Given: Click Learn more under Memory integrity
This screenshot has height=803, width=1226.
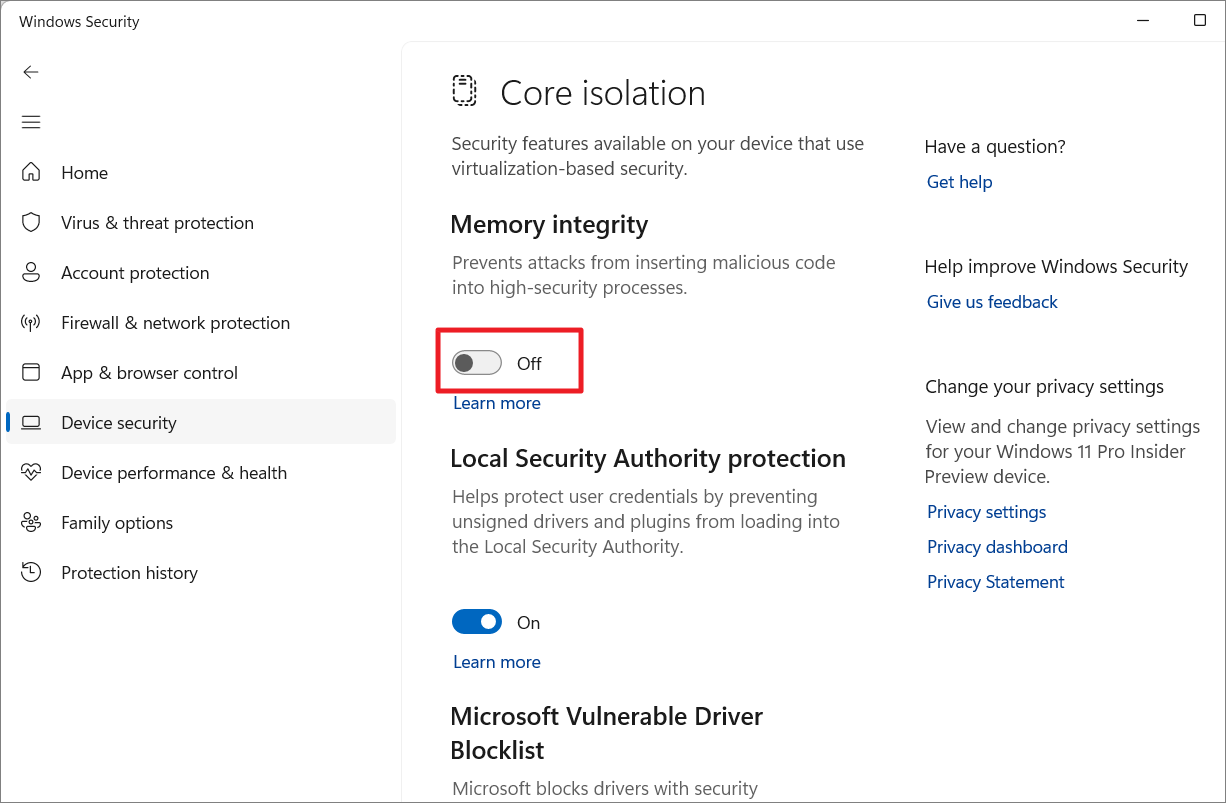Looking at the screenshot, I should [x=497, y=403].
